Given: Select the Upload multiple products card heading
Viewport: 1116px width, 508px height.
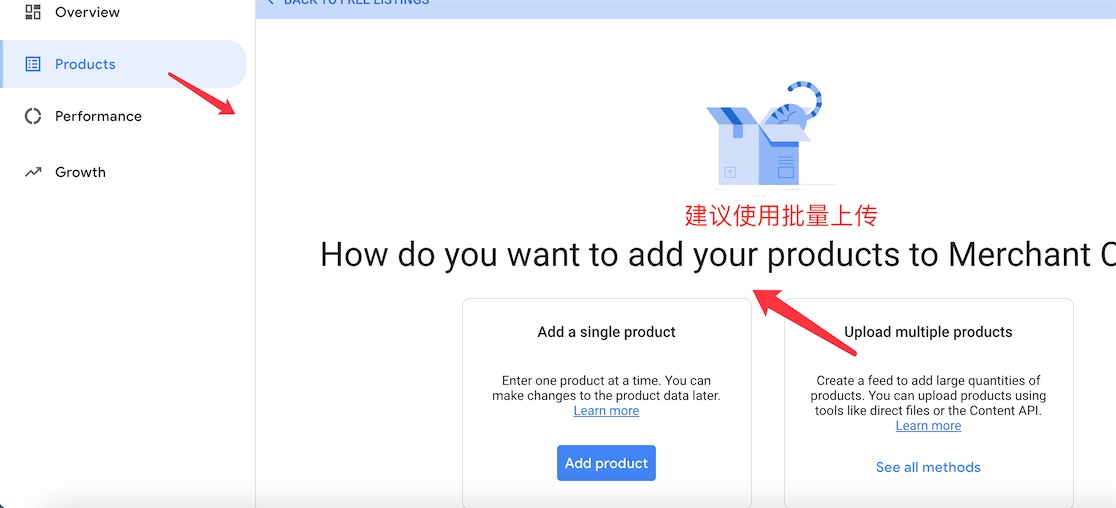Looking at the screenshot, I should 928,332.
